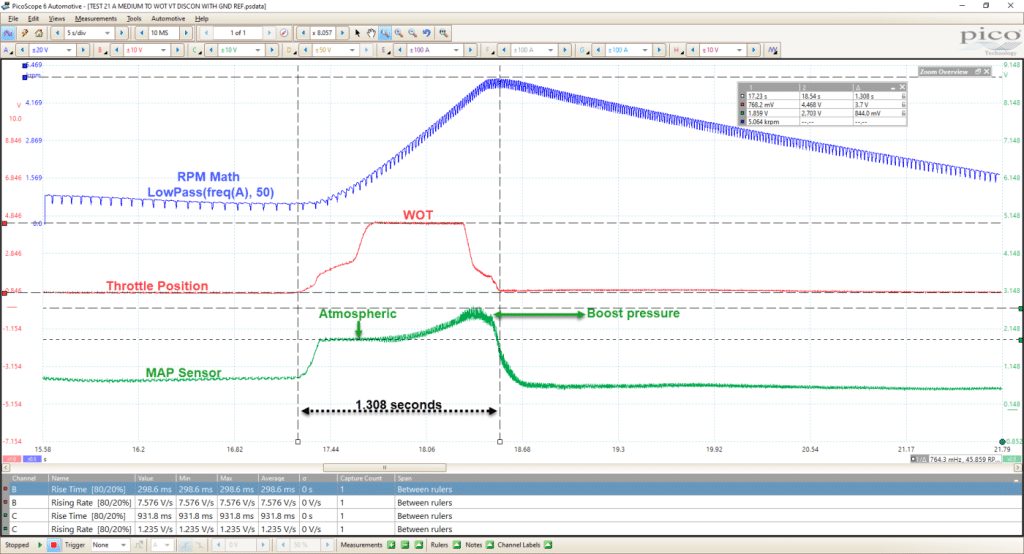Click the right time ruler handle
The image size is (1024, 554).
click(x=500, y=442)
